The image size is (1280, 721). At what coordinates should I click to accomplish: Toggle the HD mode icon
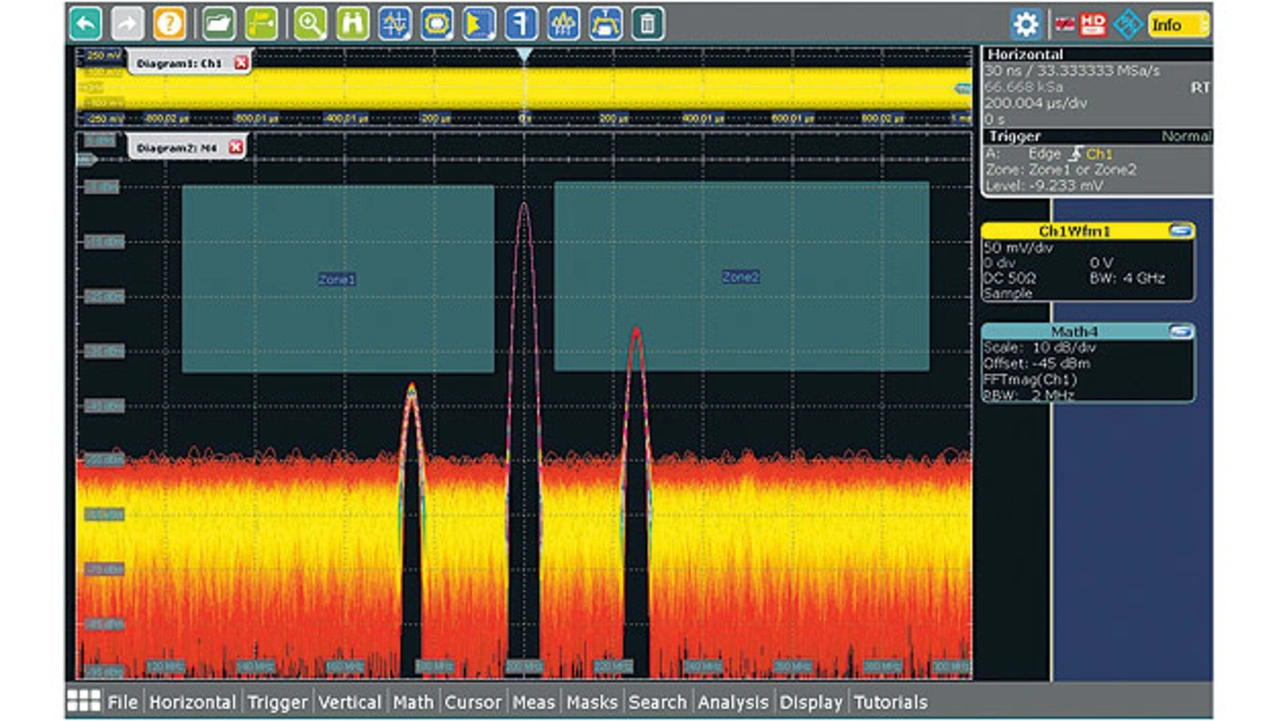pos(1093,24)
